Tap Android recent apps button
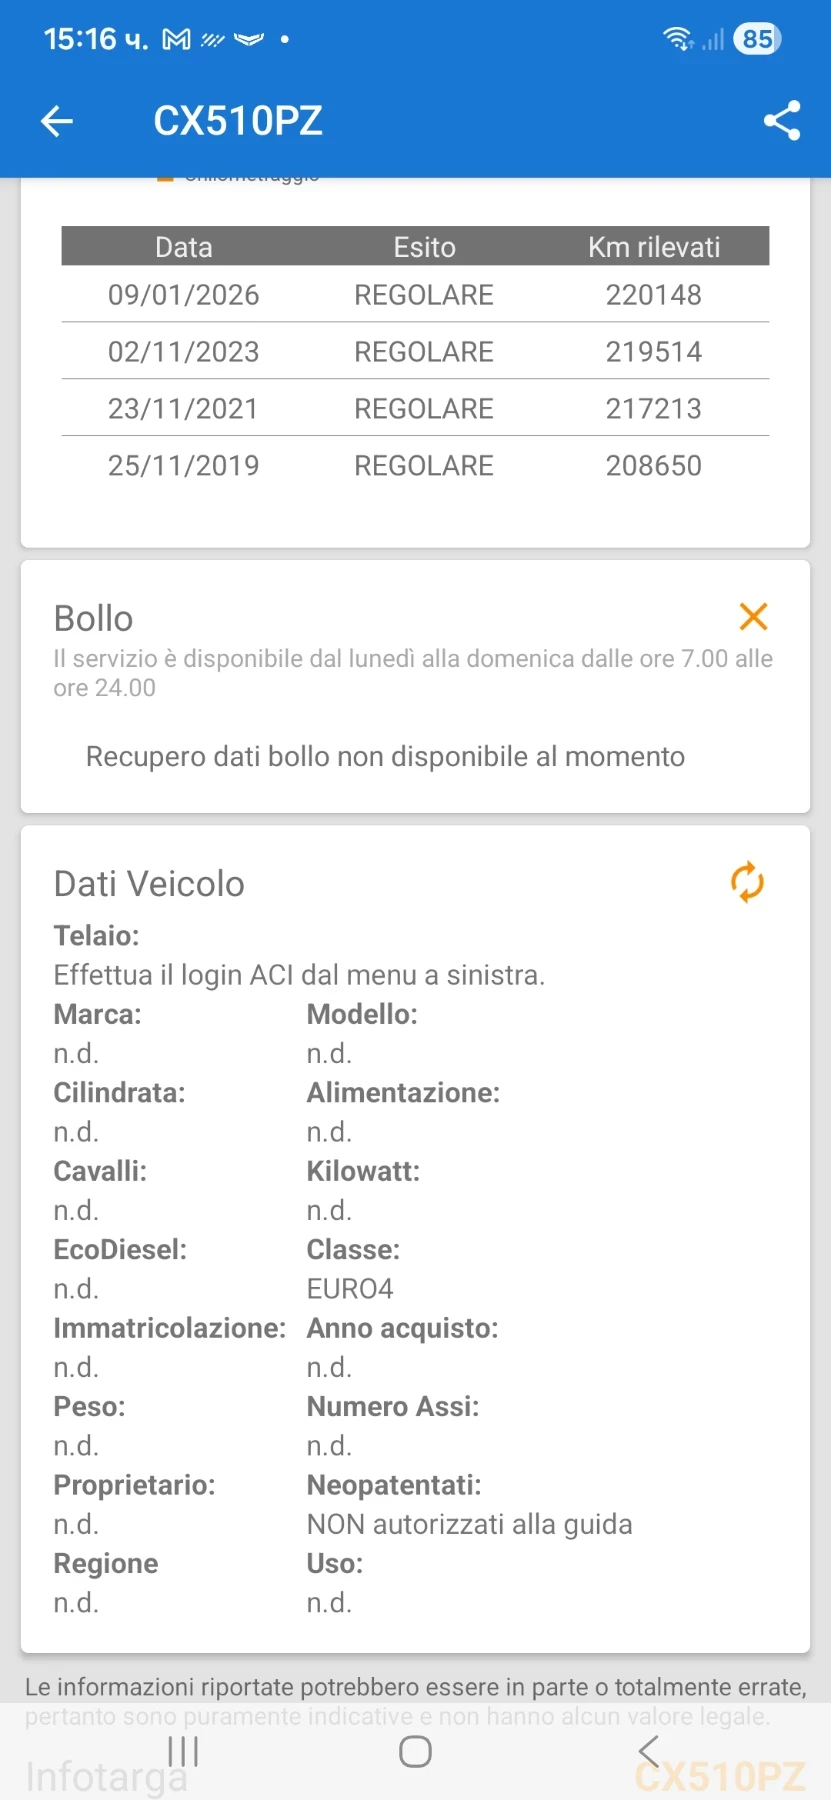The width and height of the screenshot is (831, 1800). (183, 1751)
